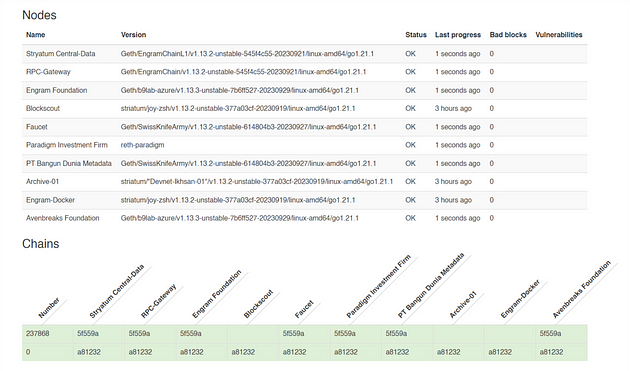Click Blockscout's 3 hours ago progress
This screenshot has height=371, width=630.
point(453,109)
